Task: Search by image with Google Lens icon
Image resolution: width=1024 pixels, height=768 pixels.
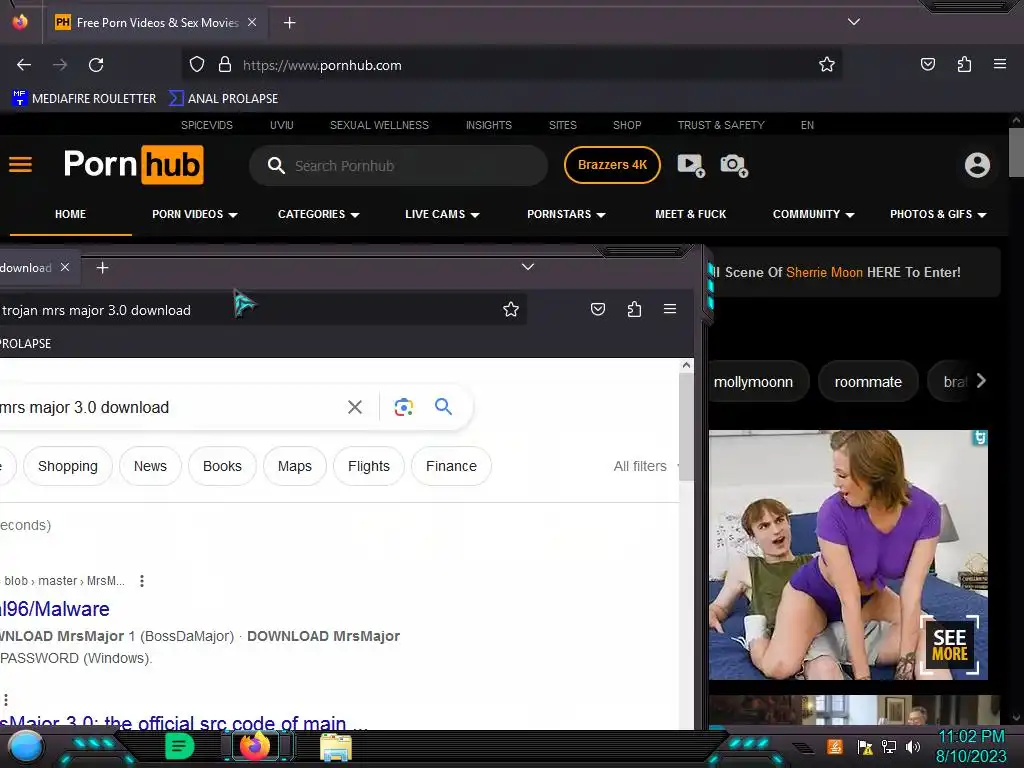Action: [x=404, y=407]
